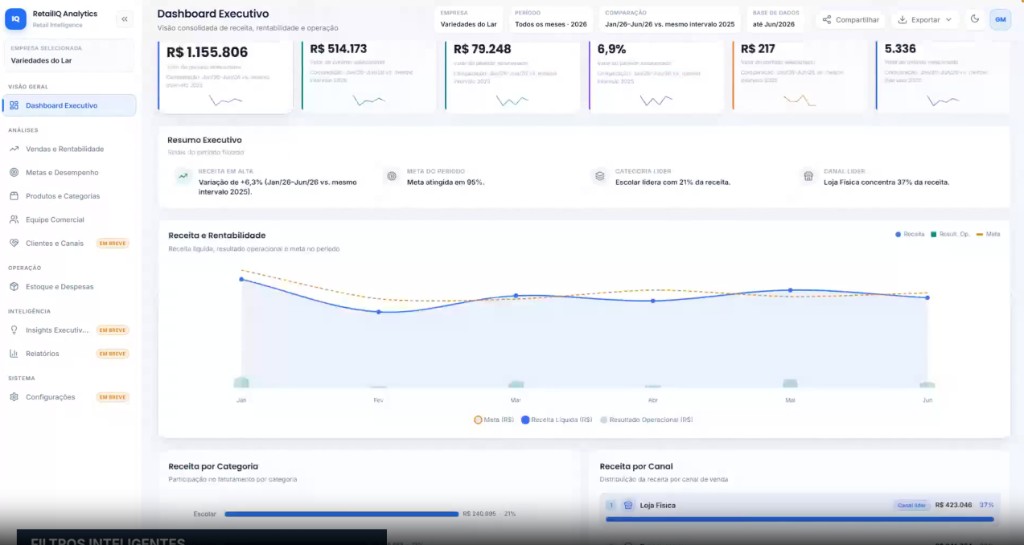
Task: Click the rank 1 badge beside Loja Física
Action: click(x=611, y=505)
